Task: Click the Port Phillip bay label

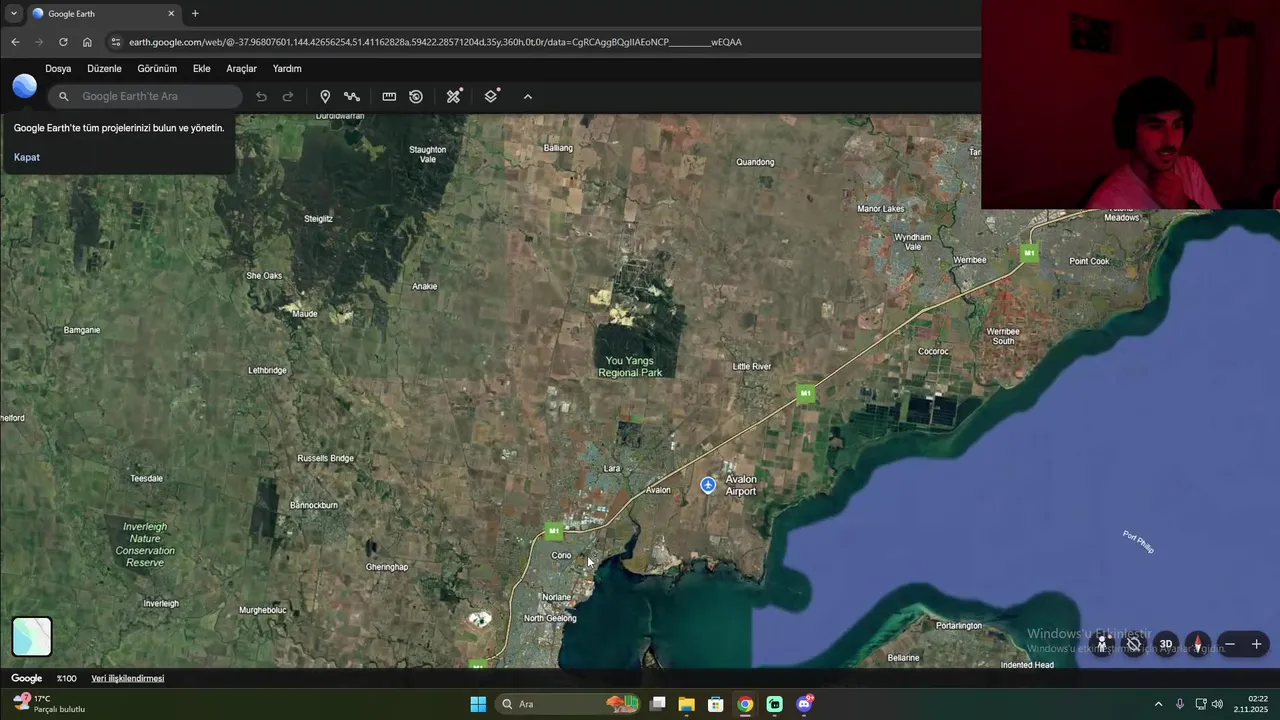Action: tap(1138, 542)
